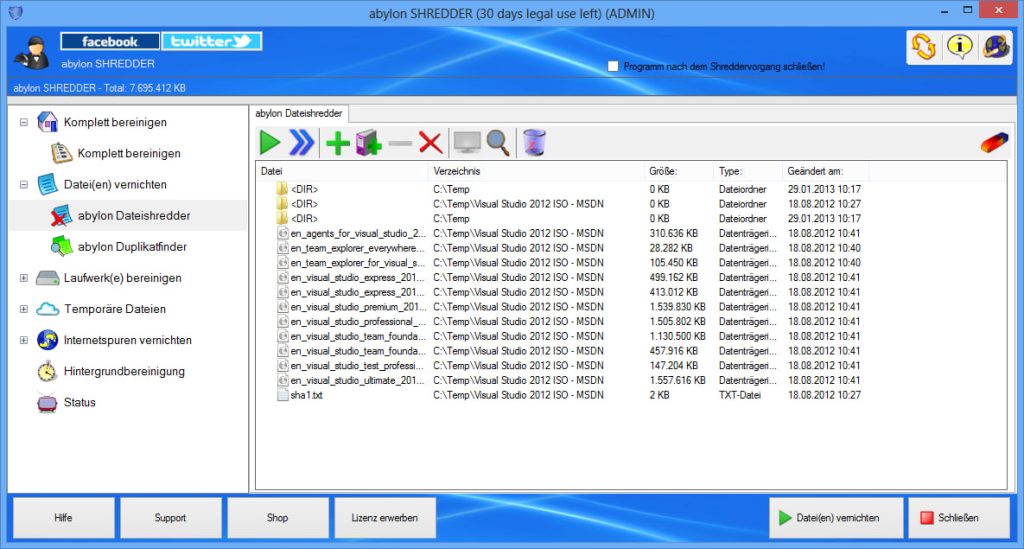Select abylon Dateishredder in the sidebar
This screenshot has height=549, width=1024.
coord(121,215)
